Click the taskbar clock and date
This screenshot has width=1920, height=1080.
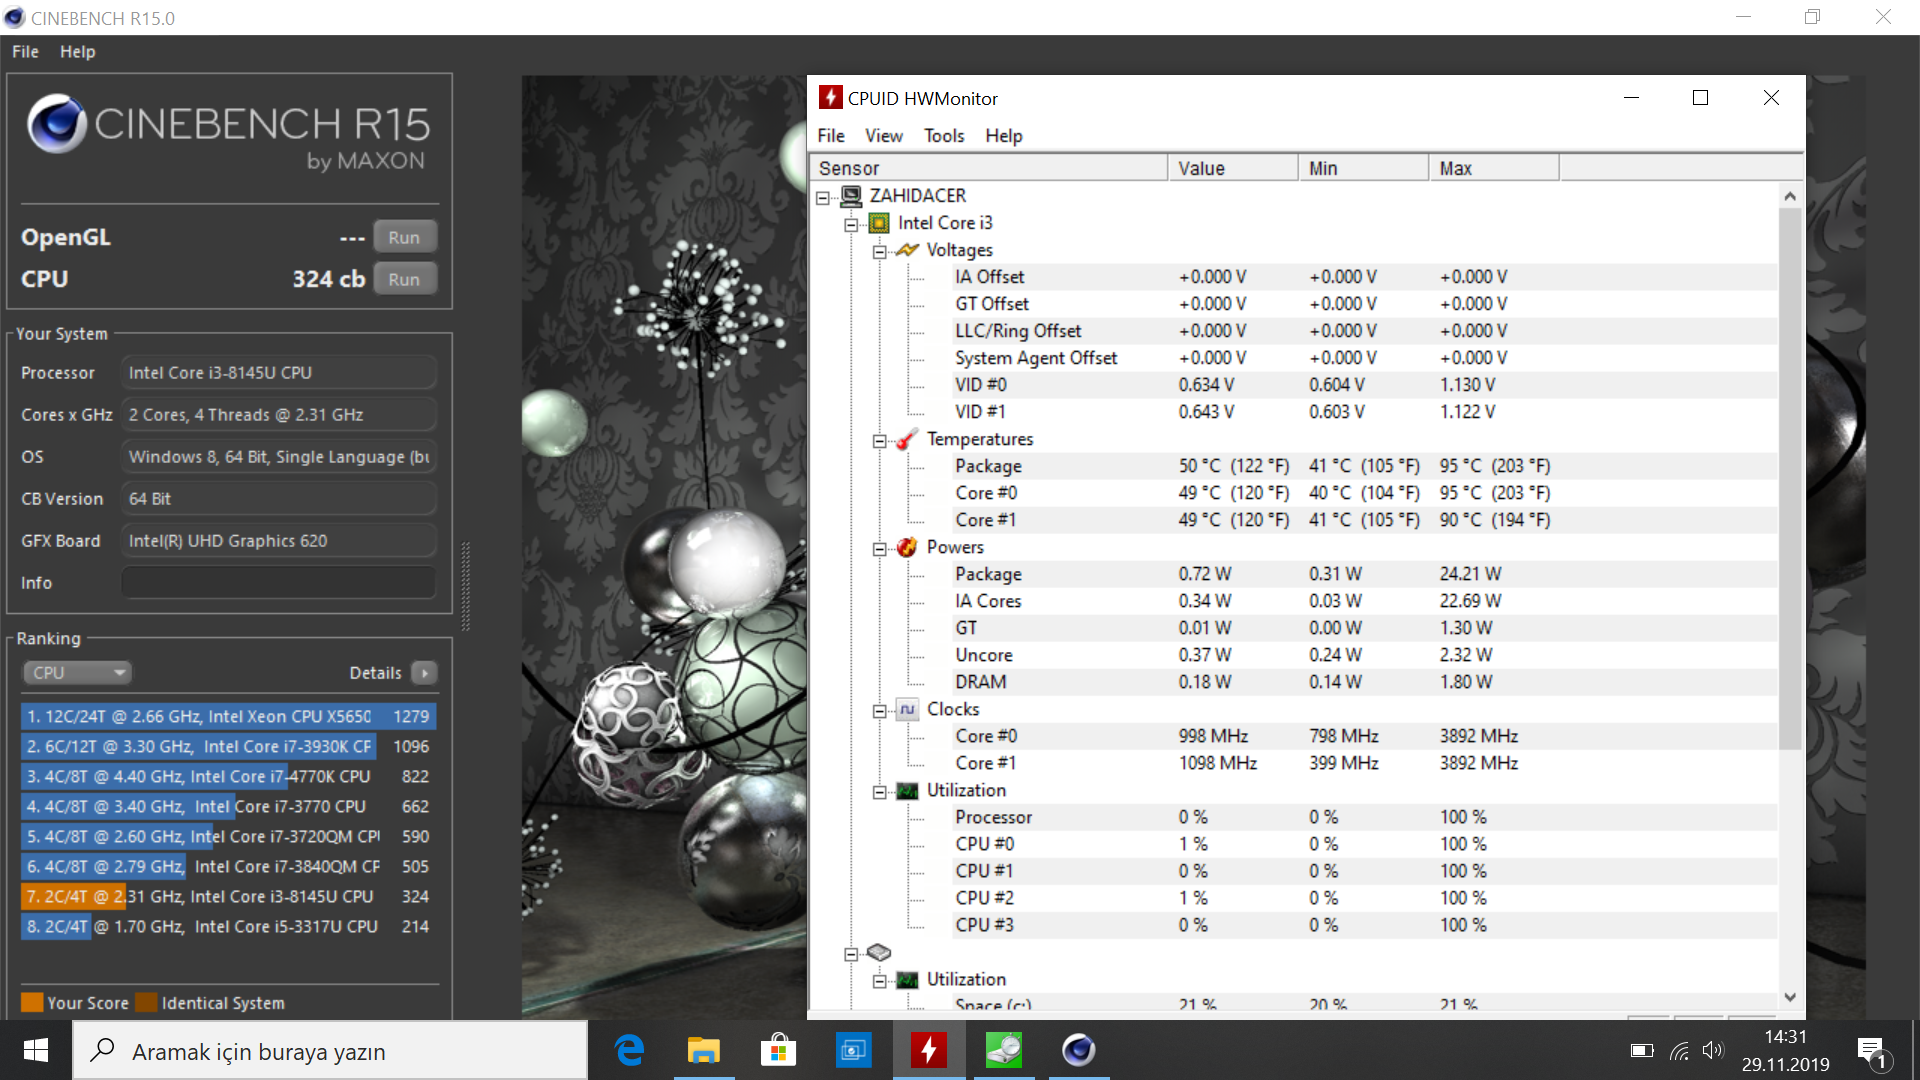(1785, 1051)
